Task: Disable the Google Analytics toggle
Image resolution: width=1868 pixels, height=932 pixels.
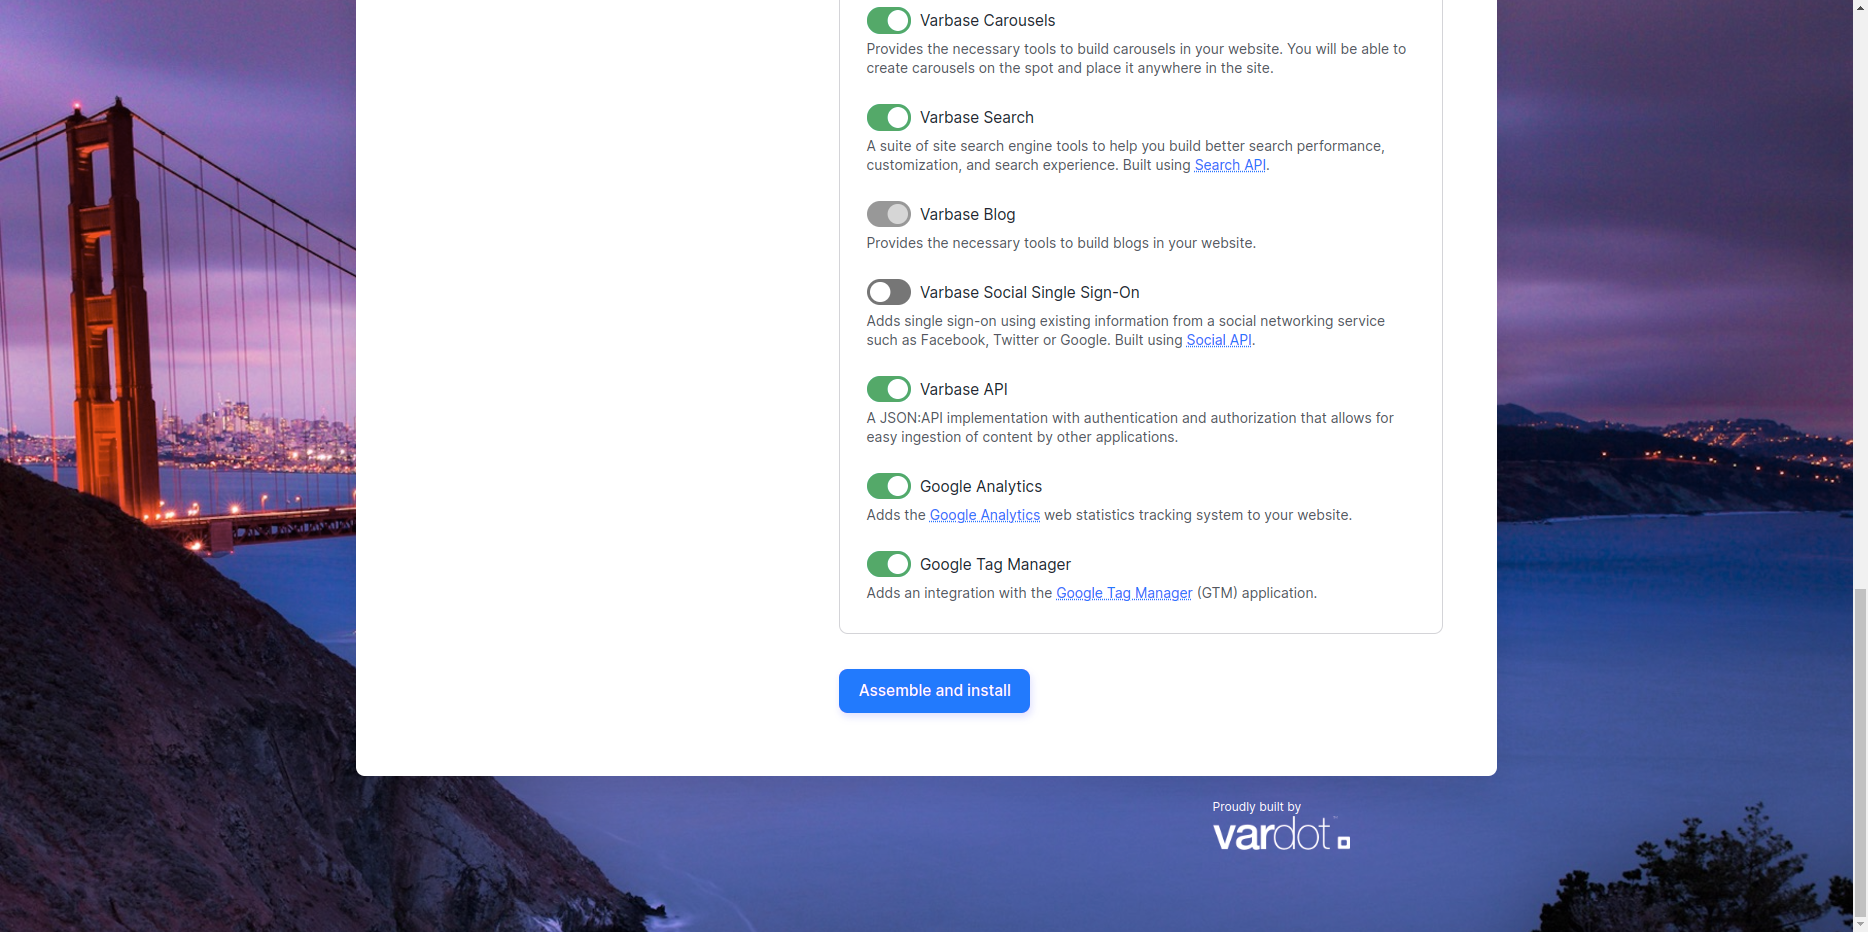Action: point(888,486)
